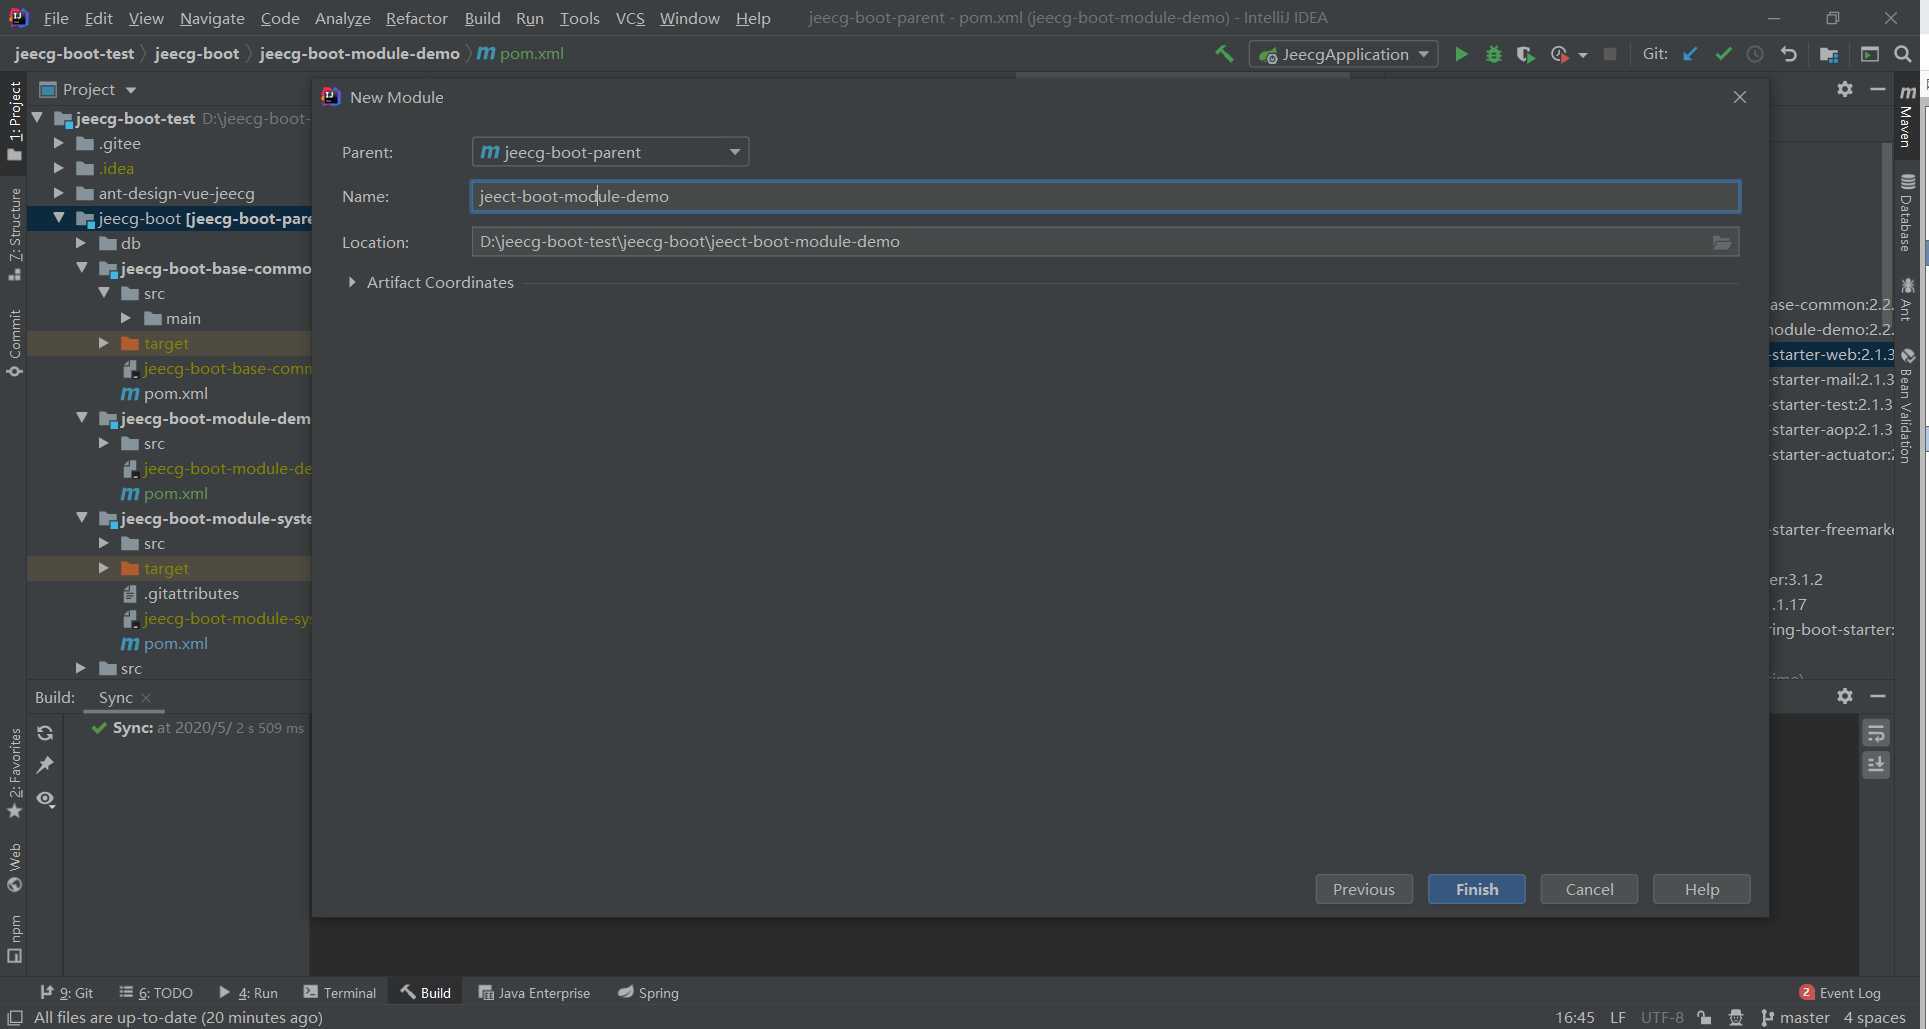Open the Parent module dropdown
The height and width of the screenshot is (1029, 1929).
pyautogui.click(x=610, y=152)
